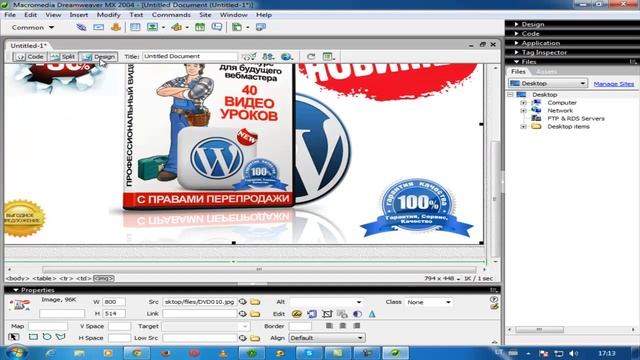640x360 pixels.
Task: Open the Align dropdown showing Default
Action: (327, 338)
